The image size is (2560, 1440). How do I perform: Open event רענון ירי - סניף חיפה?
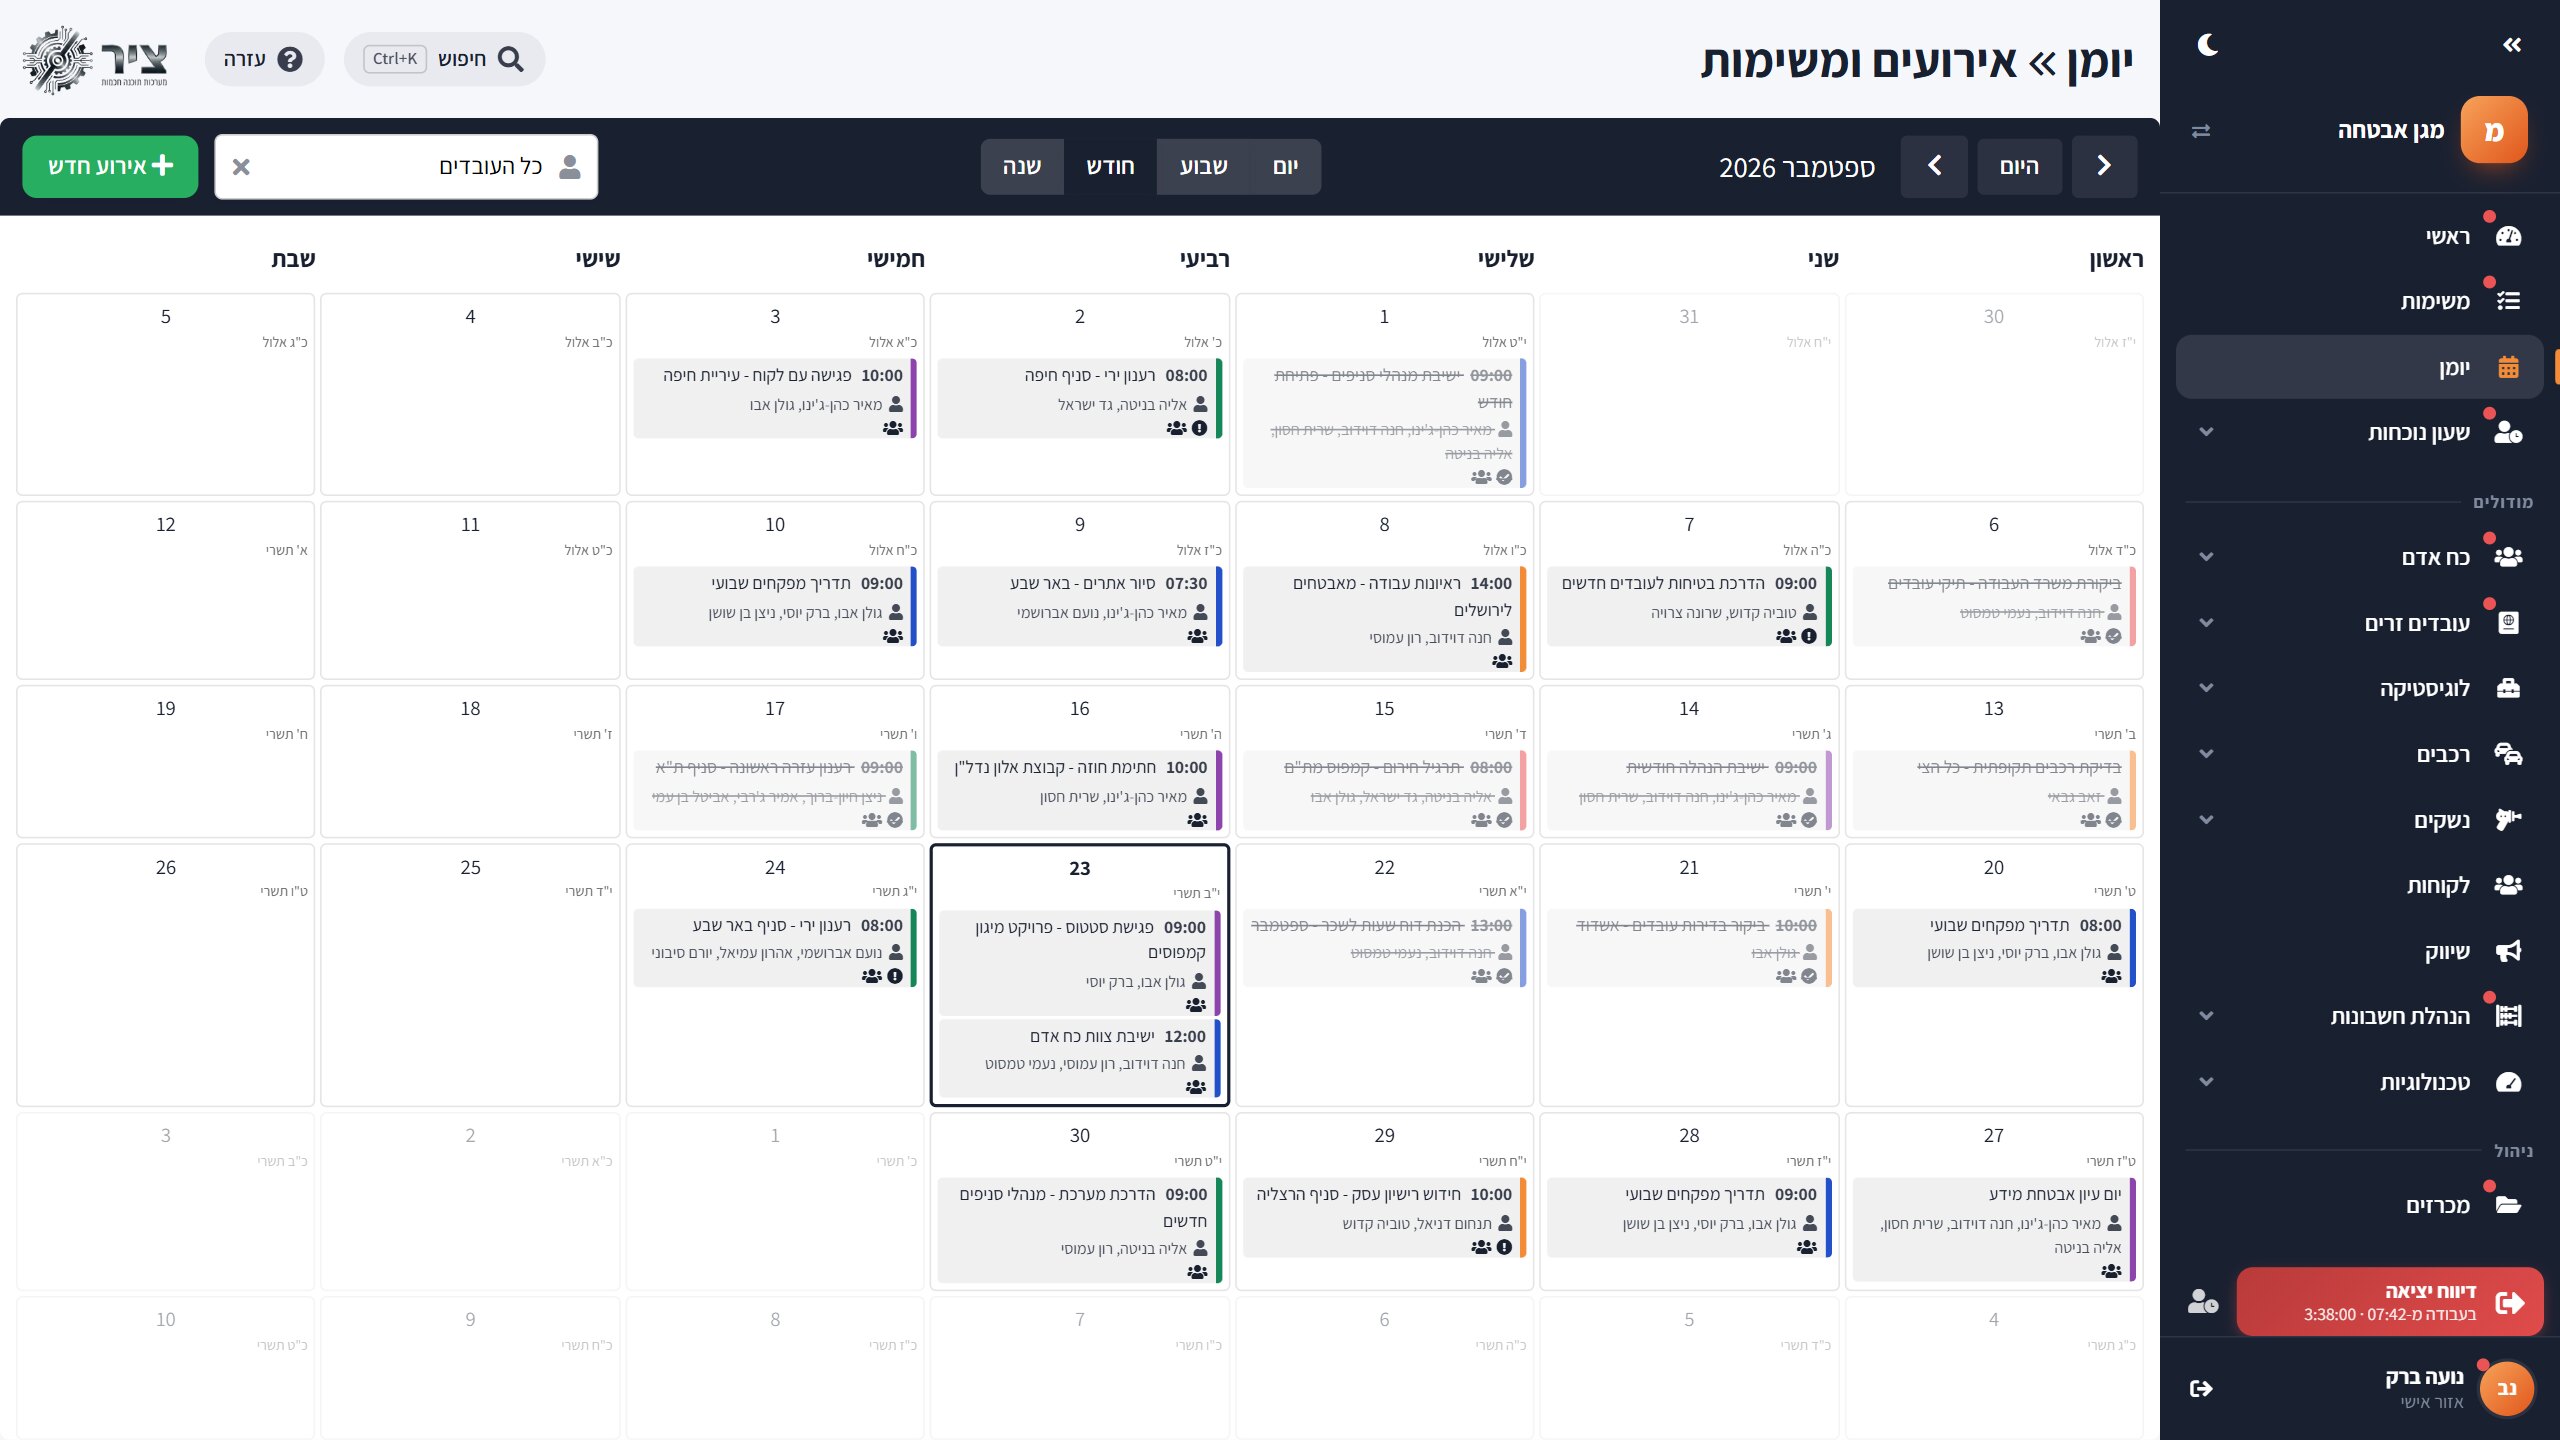click(x=1080, y=398)
